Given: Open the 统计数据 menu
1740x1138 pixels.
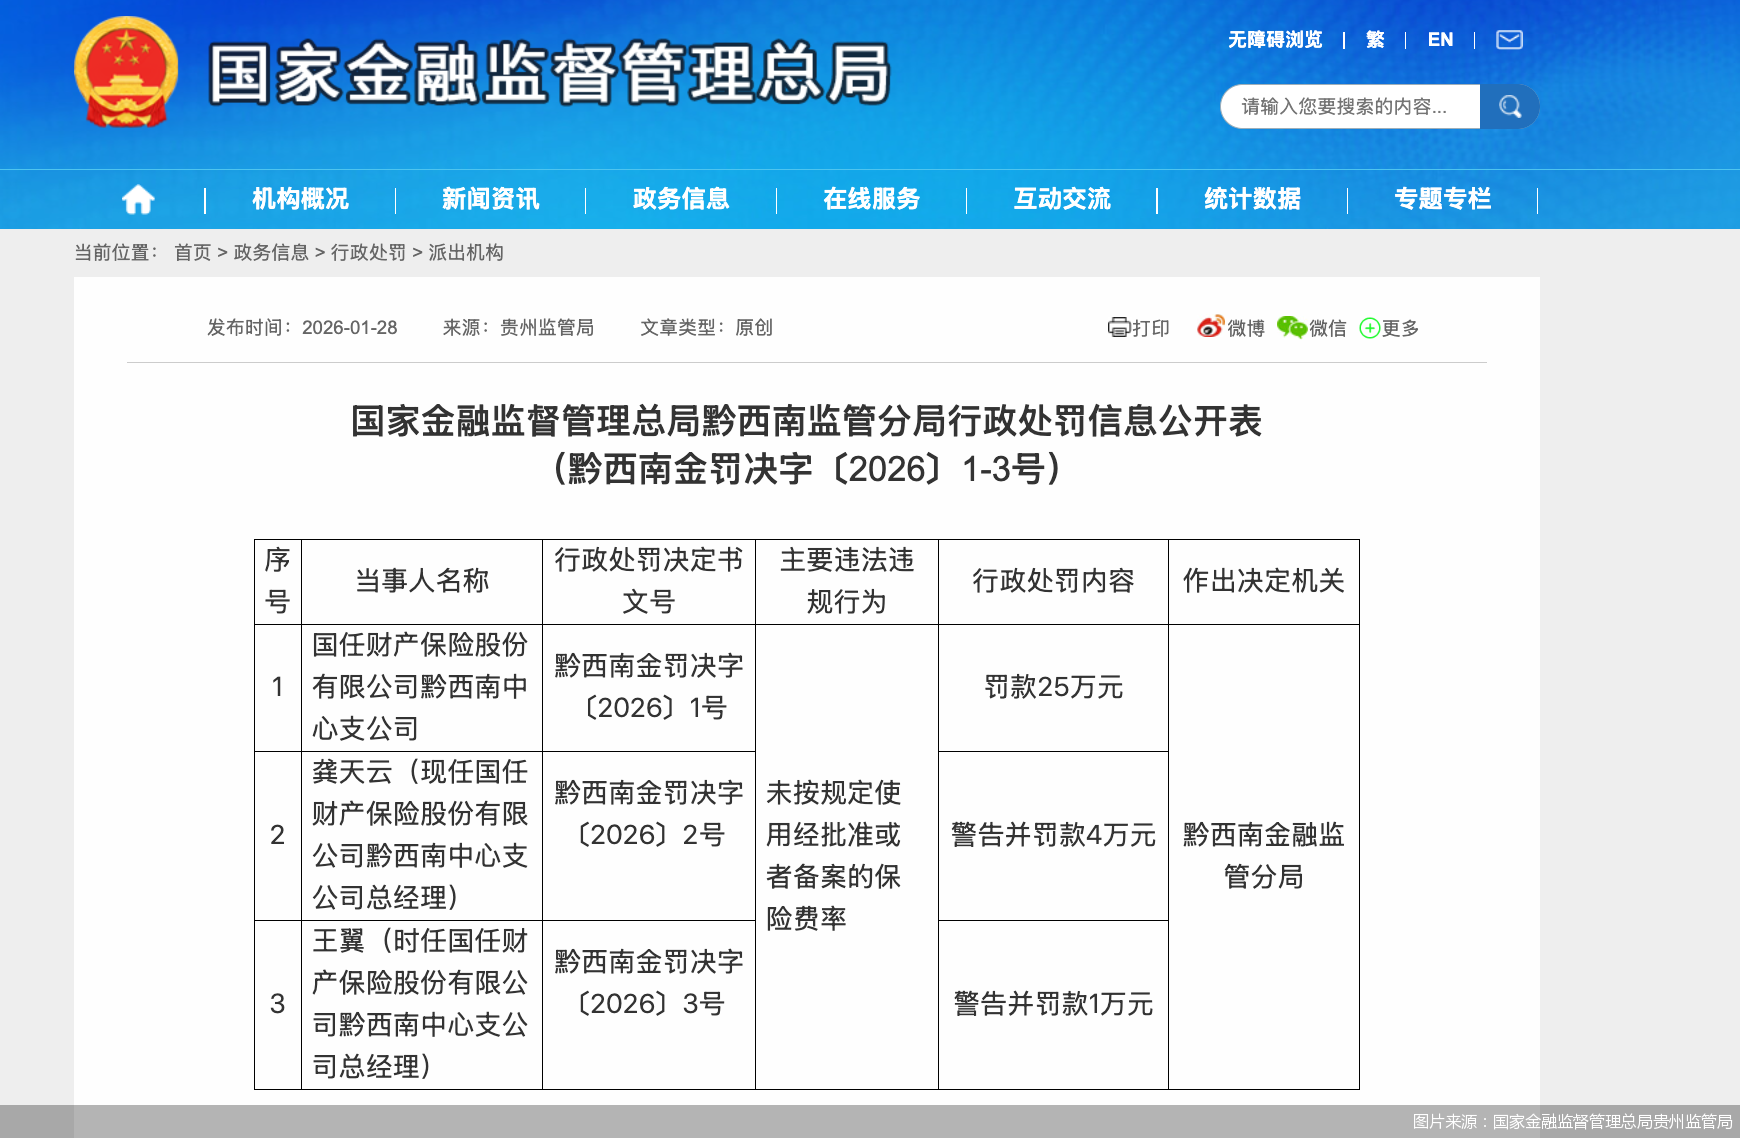Looking at the screenshot, I should tap(1252, 200).
